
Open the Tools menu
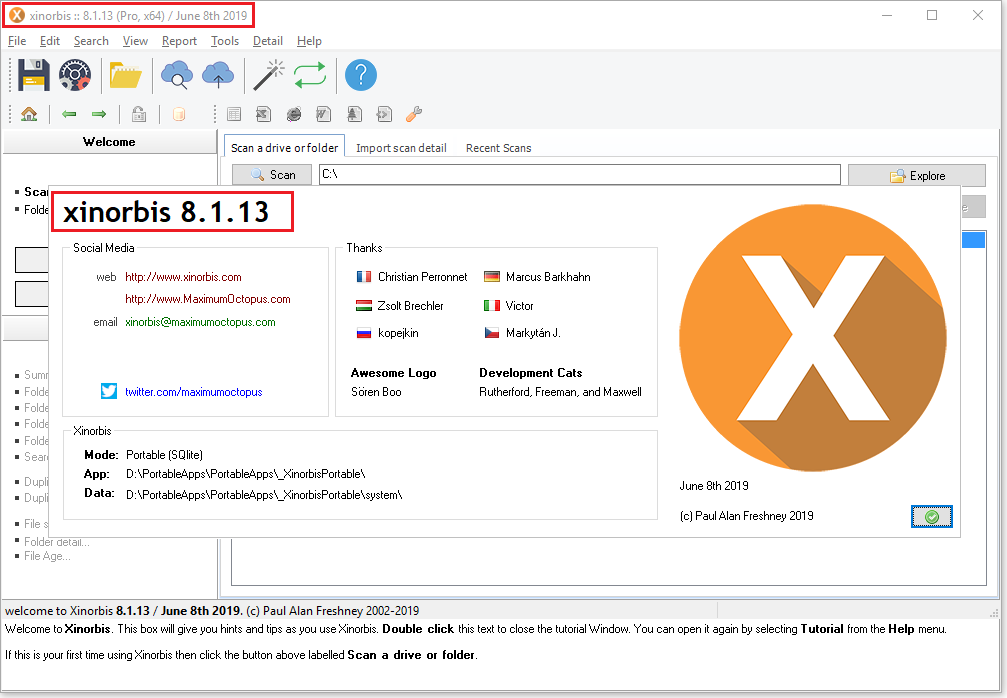[225, 41]
